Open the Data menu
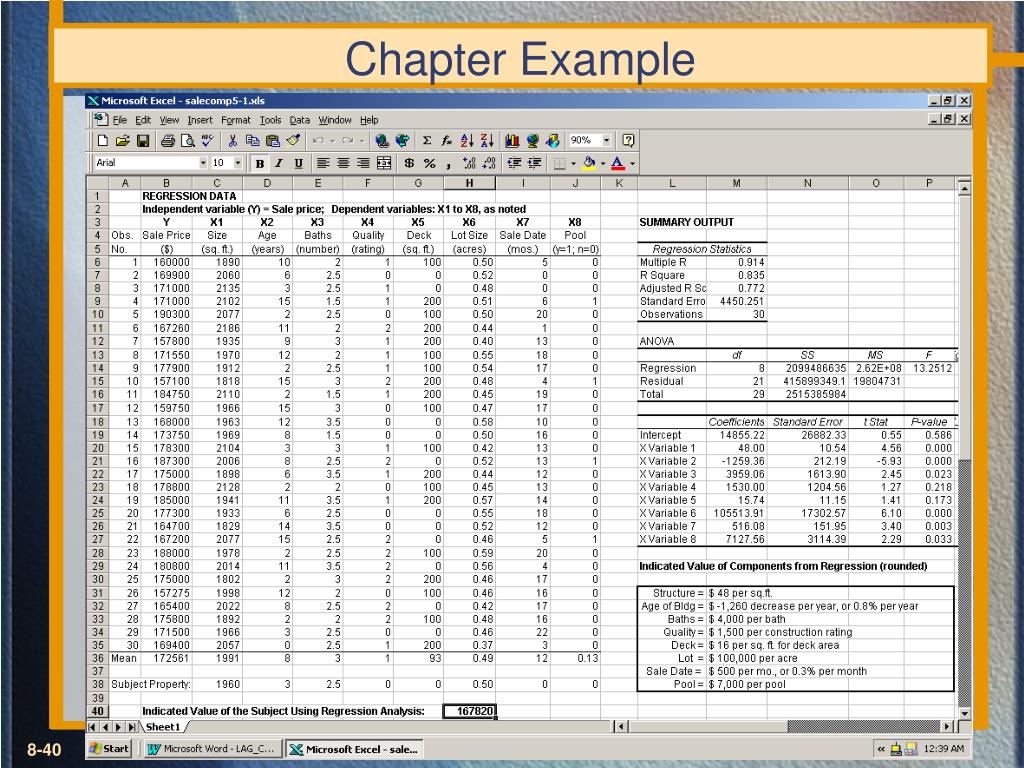This screenshot has height=768, width=1024. pos(300,120)
